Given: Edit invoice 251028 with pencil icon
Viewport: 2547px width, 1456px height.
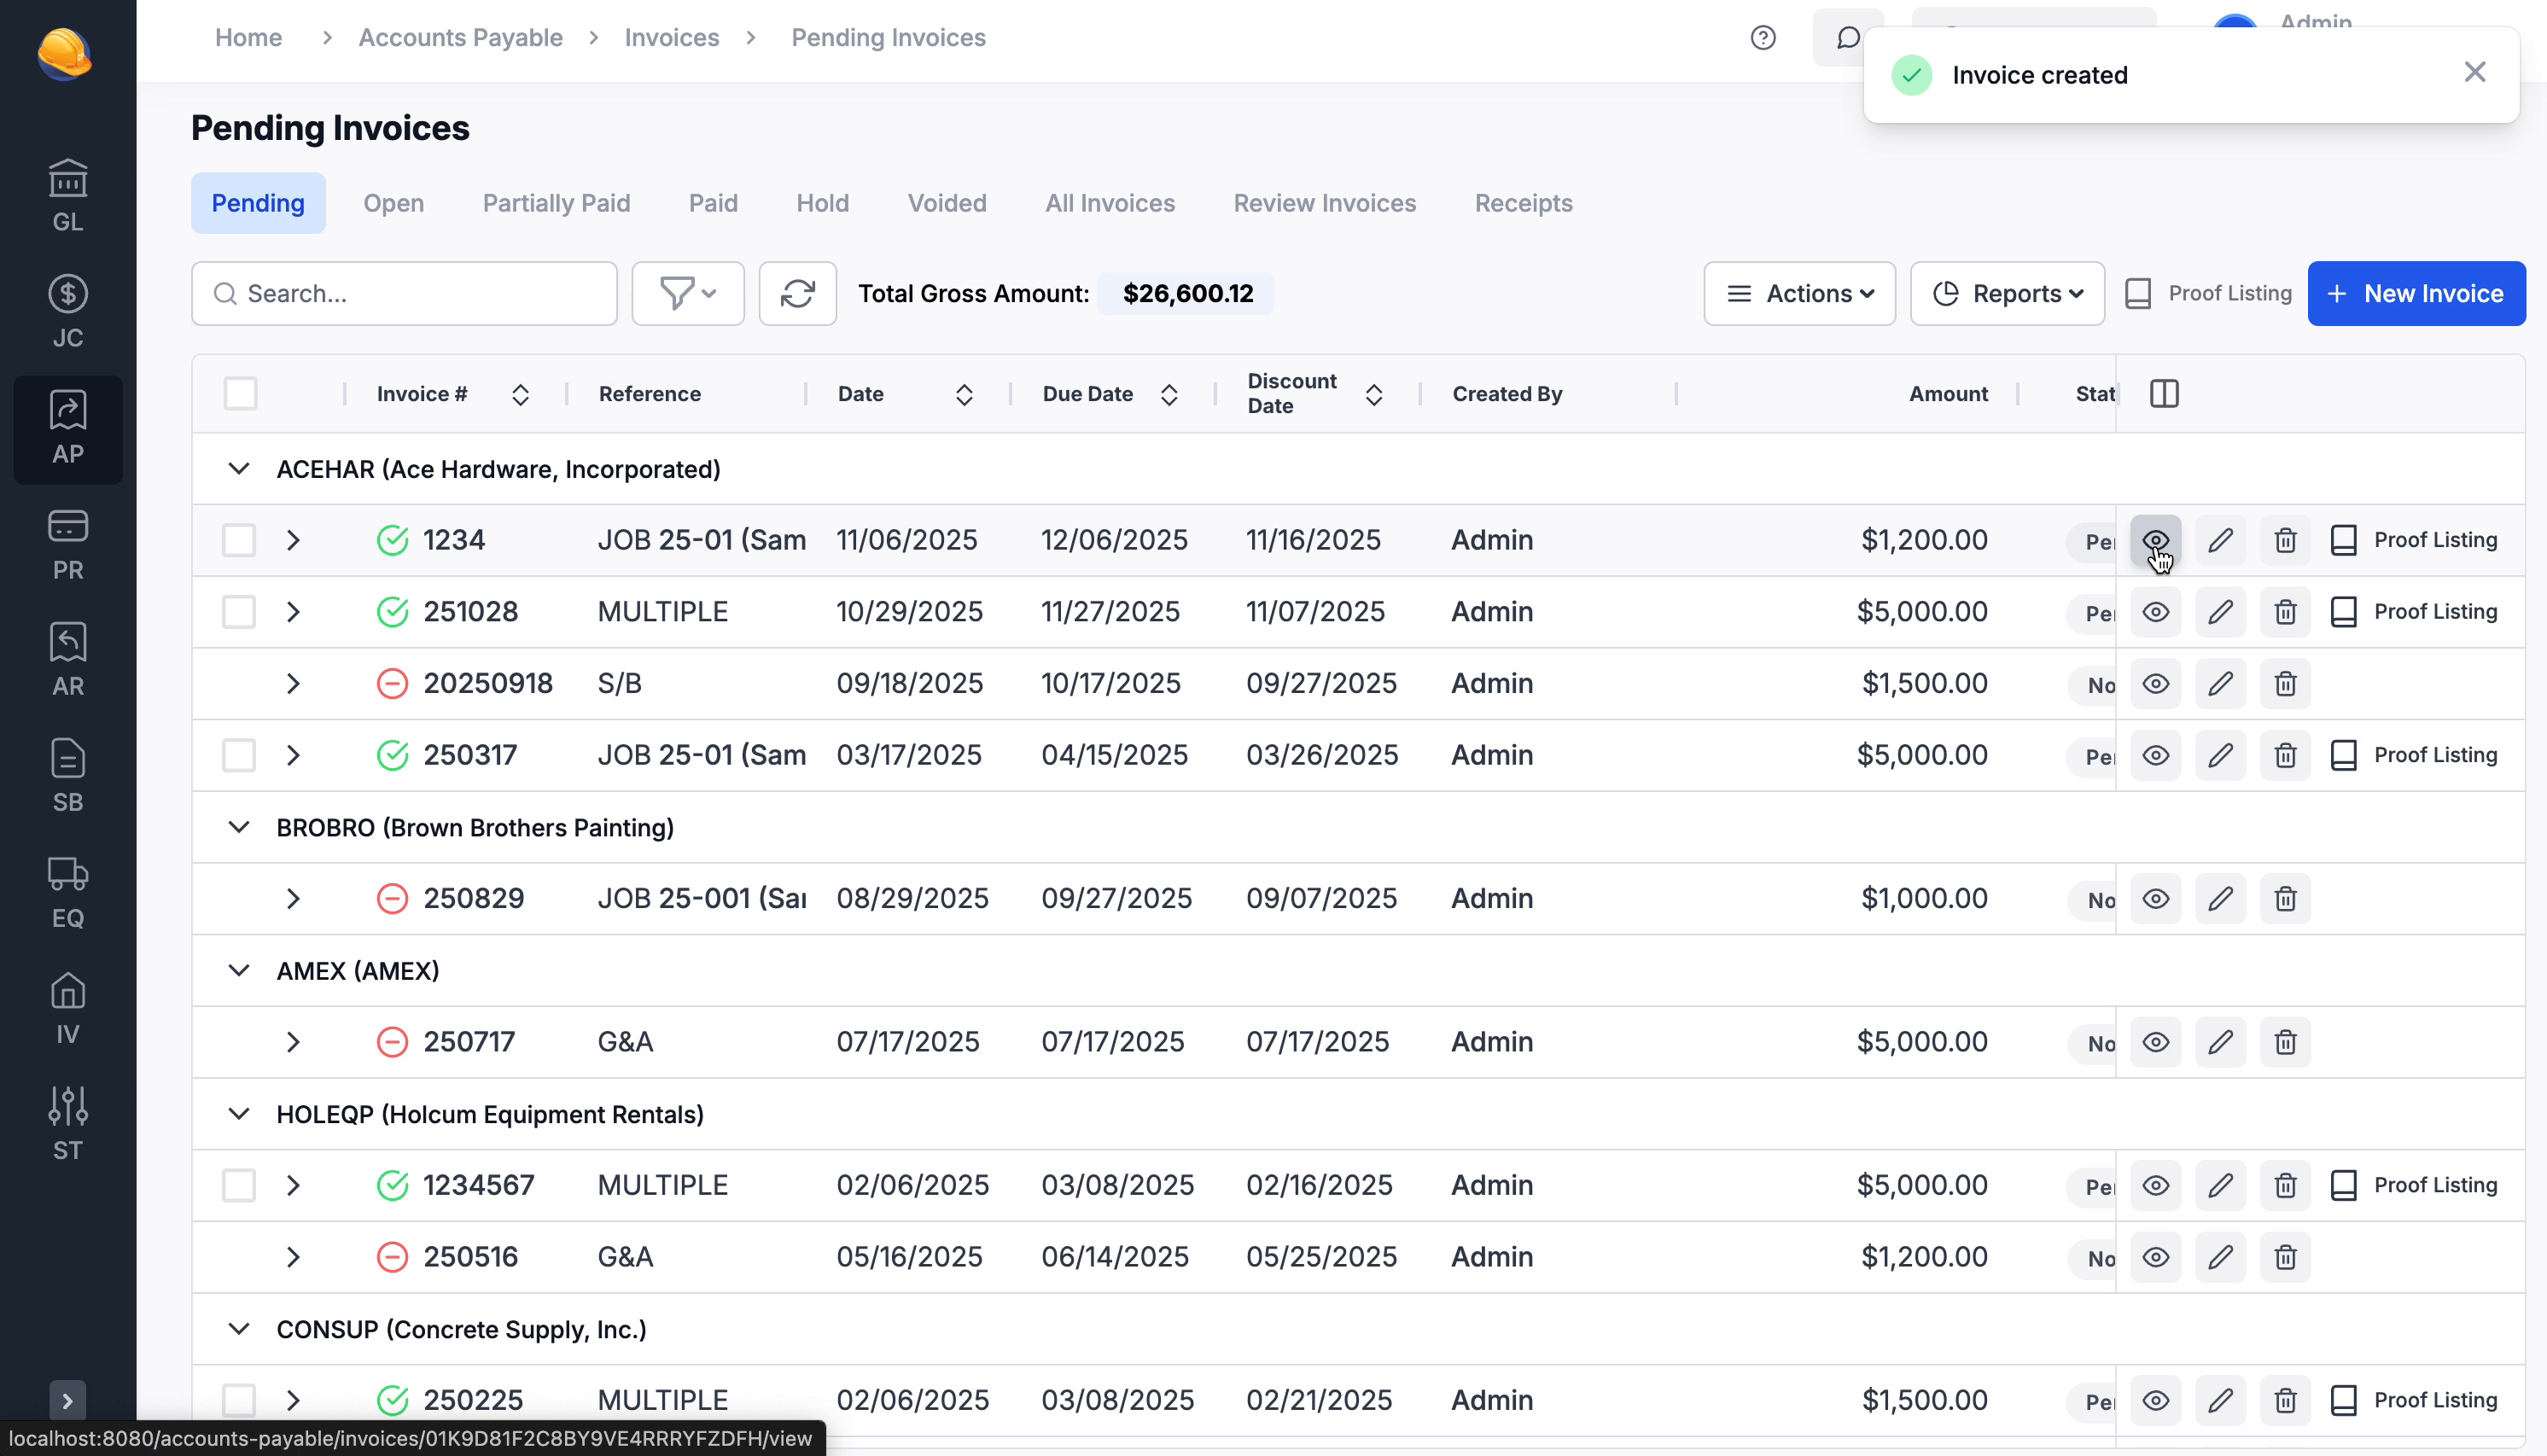Looking at the screenshot, I should pyautogui.click(x=2220, y=612).
